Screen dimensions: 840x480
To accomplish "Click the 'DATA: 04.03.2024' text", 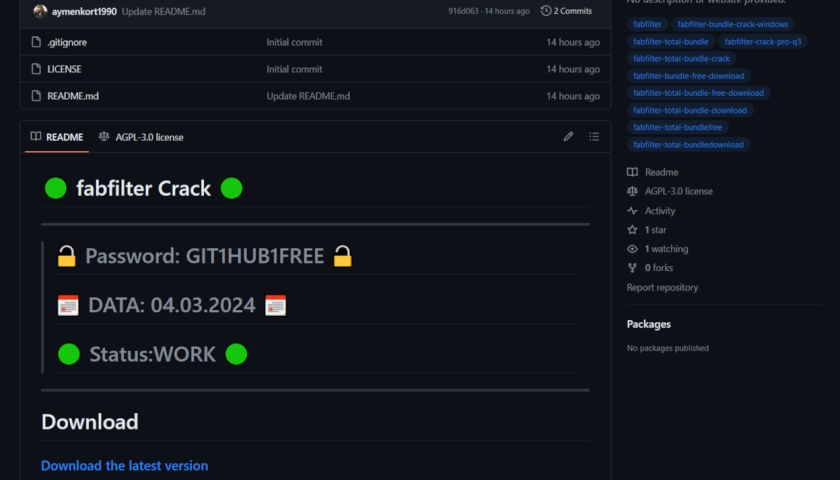I will (172, 305).
